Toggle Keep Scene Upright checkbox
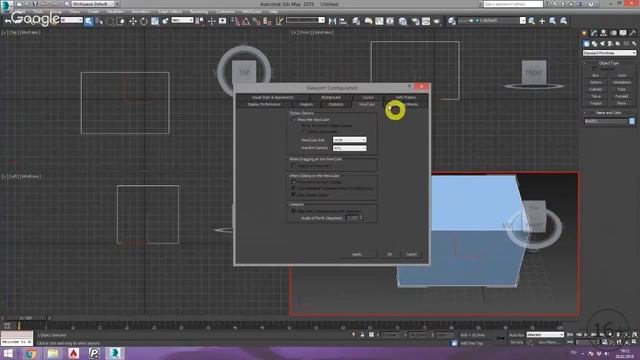This screenshot has width=640, height=360. tap(293, 195)
